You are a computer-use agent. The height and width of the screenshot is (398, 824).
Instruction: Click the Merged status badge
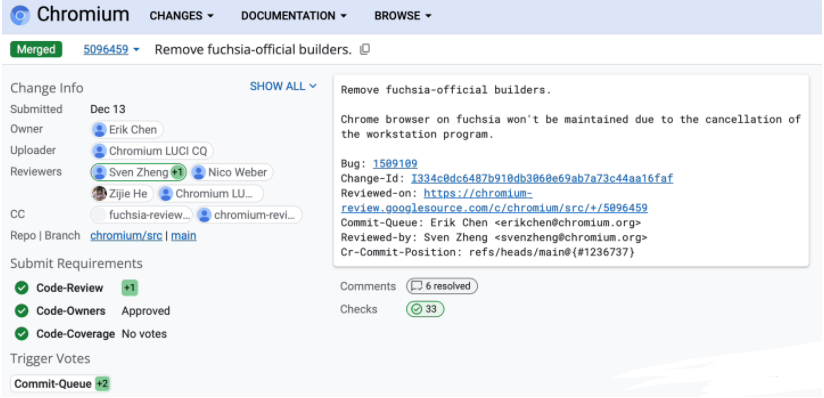36,49
